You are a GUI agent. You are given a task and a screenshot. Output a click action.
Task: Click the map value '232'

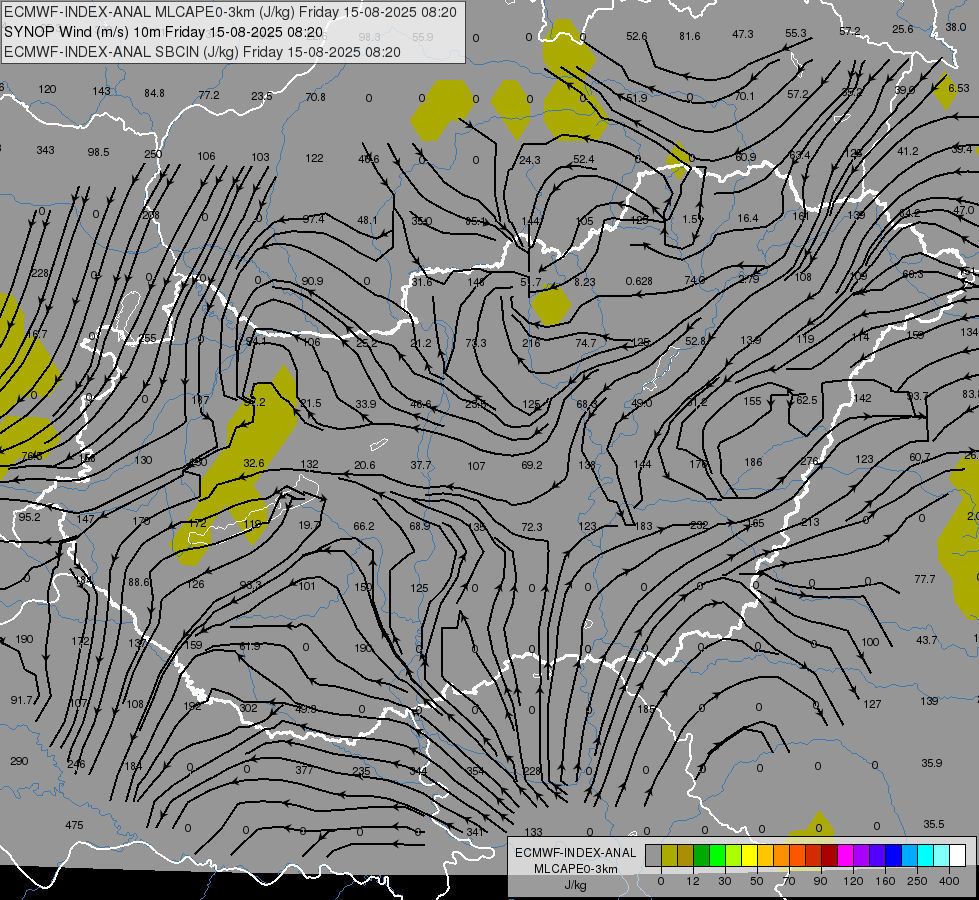[699, 525]
